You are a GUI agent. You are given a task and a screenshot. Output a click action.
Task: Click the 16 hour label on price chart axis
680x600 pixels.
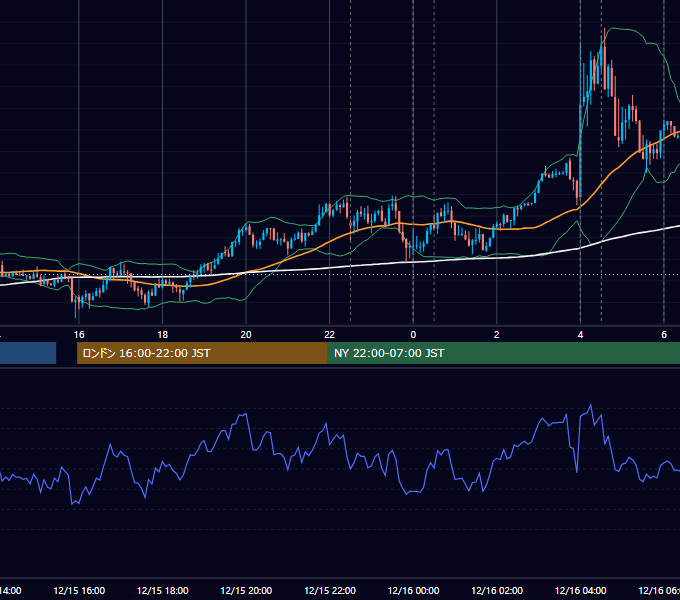pos(79,334)
